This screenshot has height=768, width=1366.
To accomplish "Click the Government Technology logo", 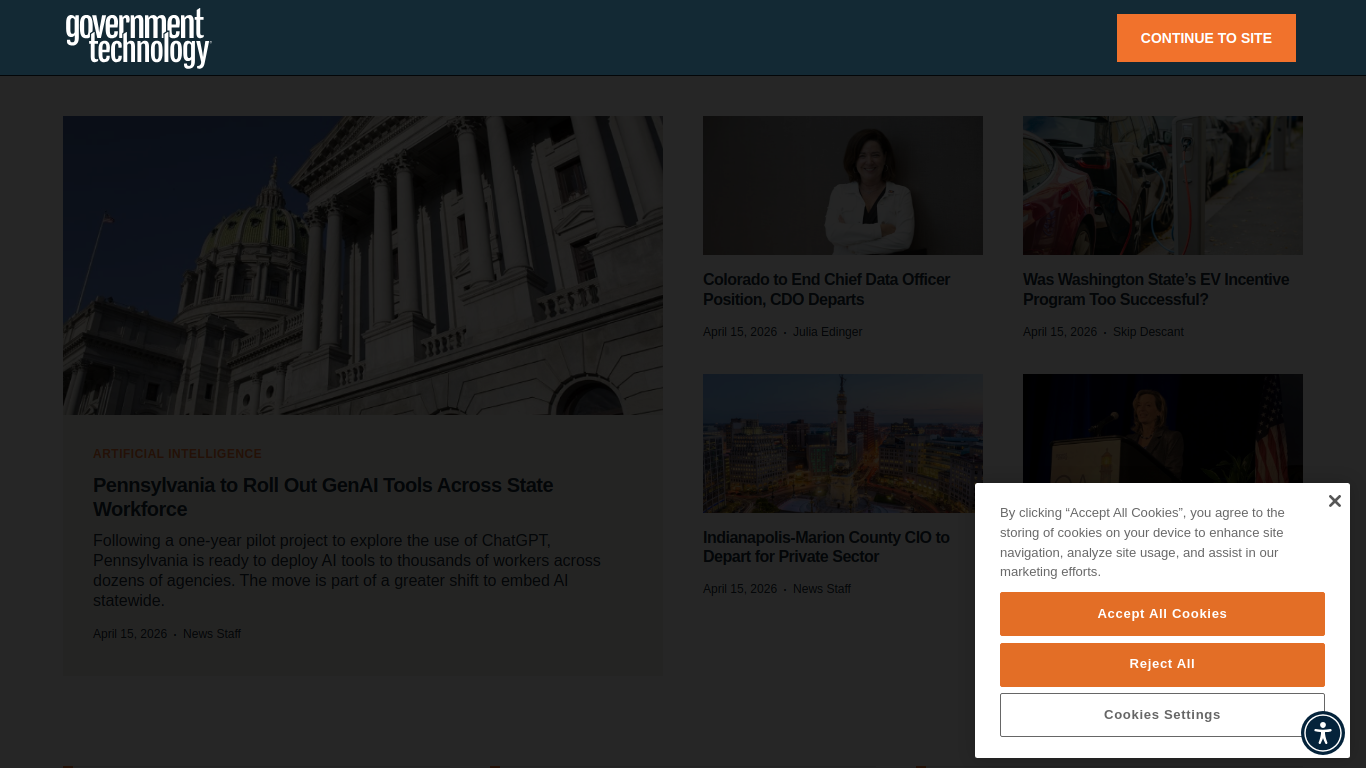I will pyautogui.click(x=138, y=38).
